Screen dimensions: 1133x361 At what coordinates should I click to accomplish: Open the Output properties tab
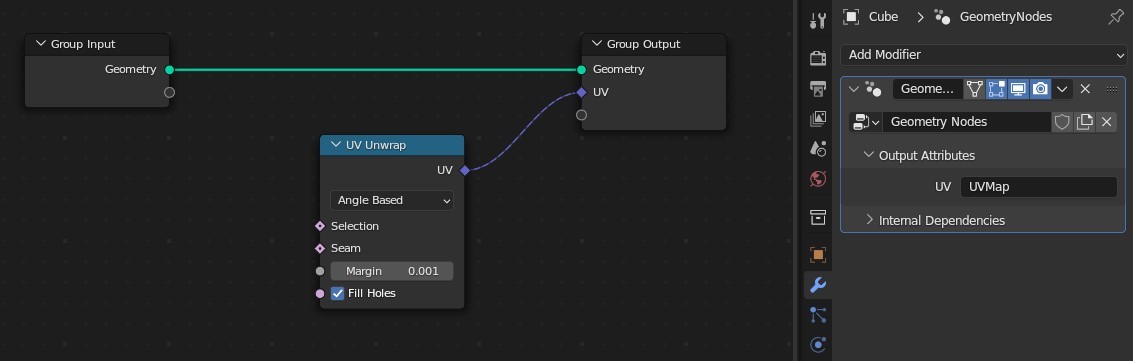(x=818, y=89)
